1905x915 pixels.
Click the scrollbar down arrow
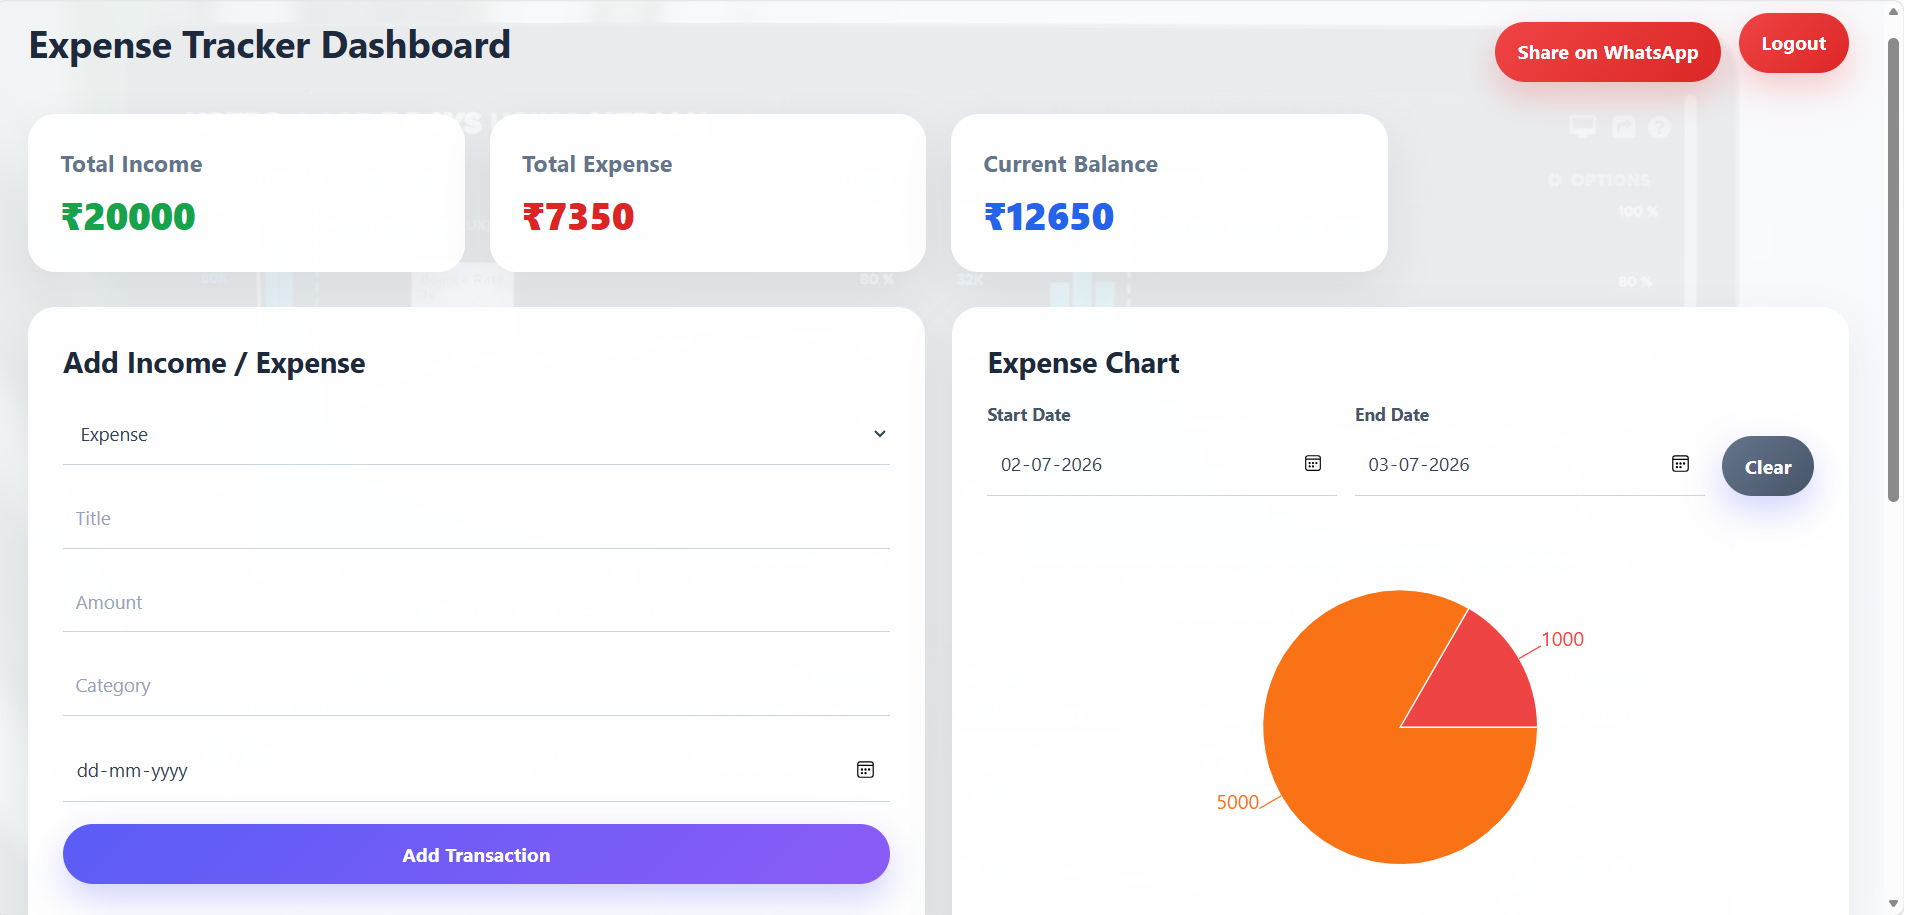[x=1893, y=903]
